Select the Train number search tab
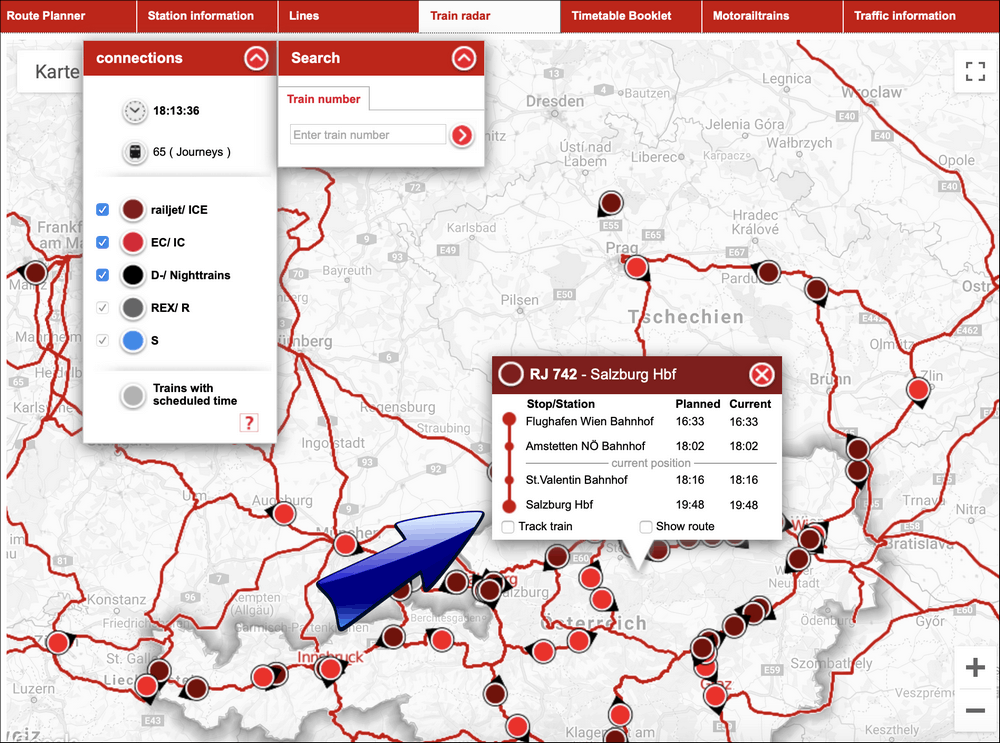This screenshot has width=1000, height=743. click(323, 99)
